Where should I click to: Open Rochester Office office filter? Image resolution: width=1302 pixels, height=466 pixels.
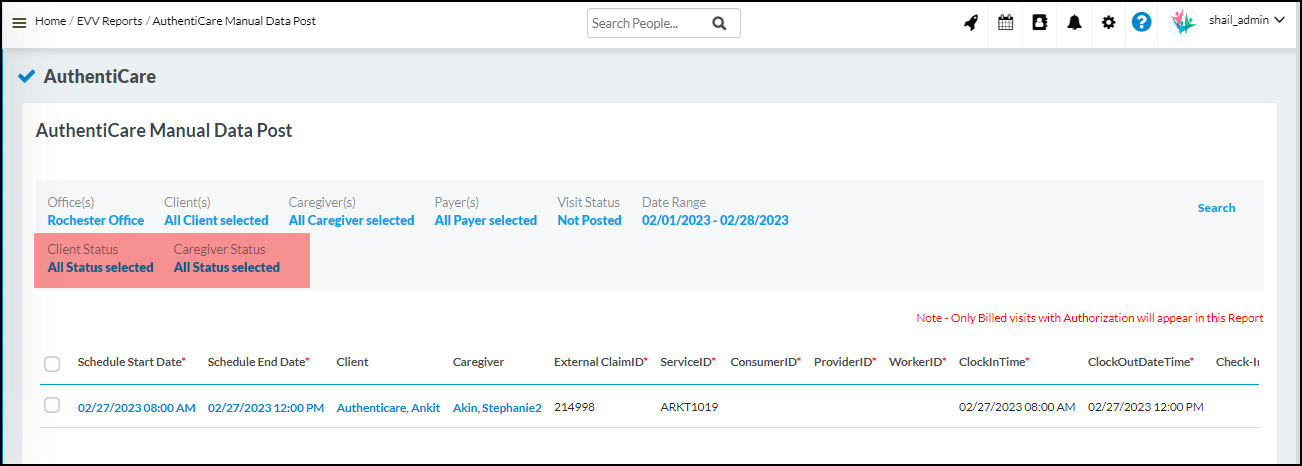point(95,220)
